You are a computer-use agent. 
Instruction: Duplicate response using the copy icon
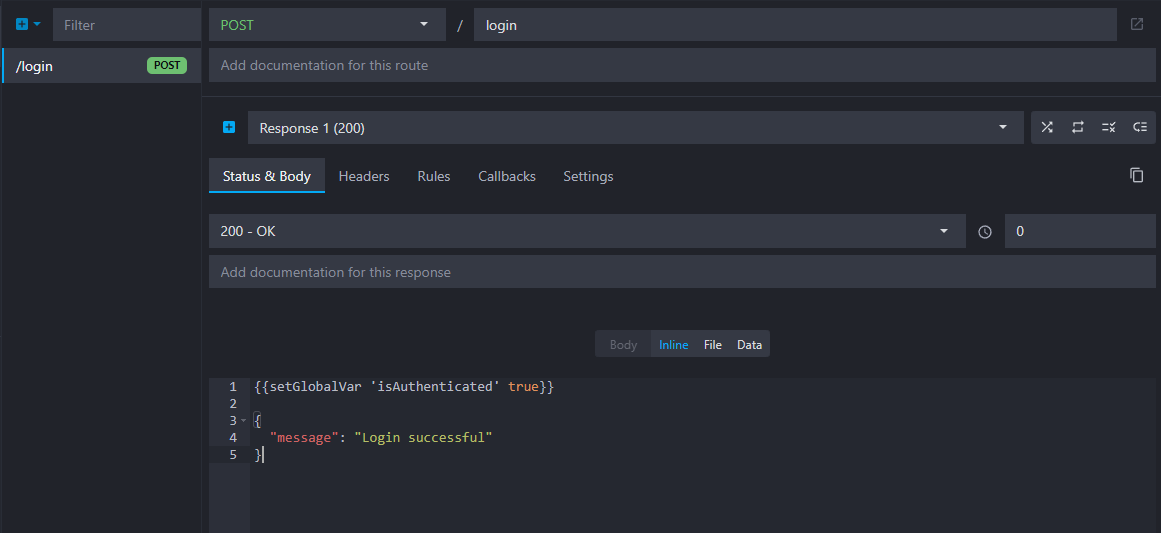click(x=1137, y=175)
